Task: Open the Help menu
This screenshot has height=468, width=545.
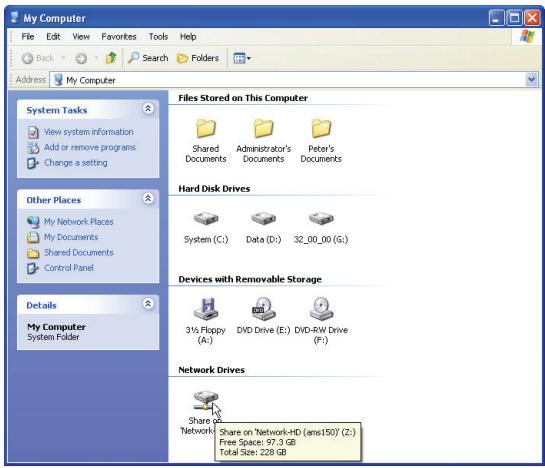Action: pos(188,37)
